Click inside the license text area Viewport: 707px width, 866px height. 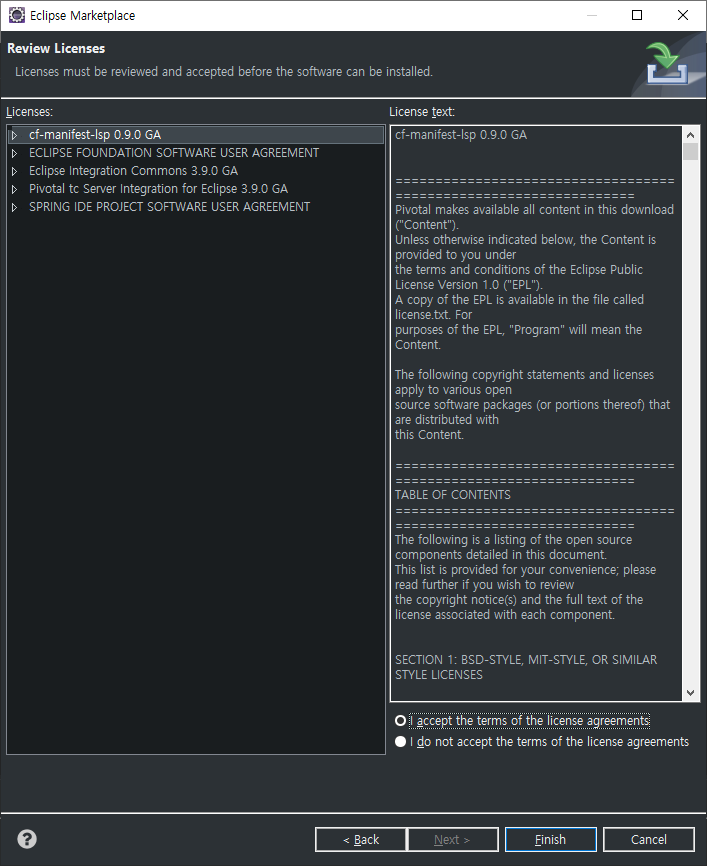(x=536, y=414)
